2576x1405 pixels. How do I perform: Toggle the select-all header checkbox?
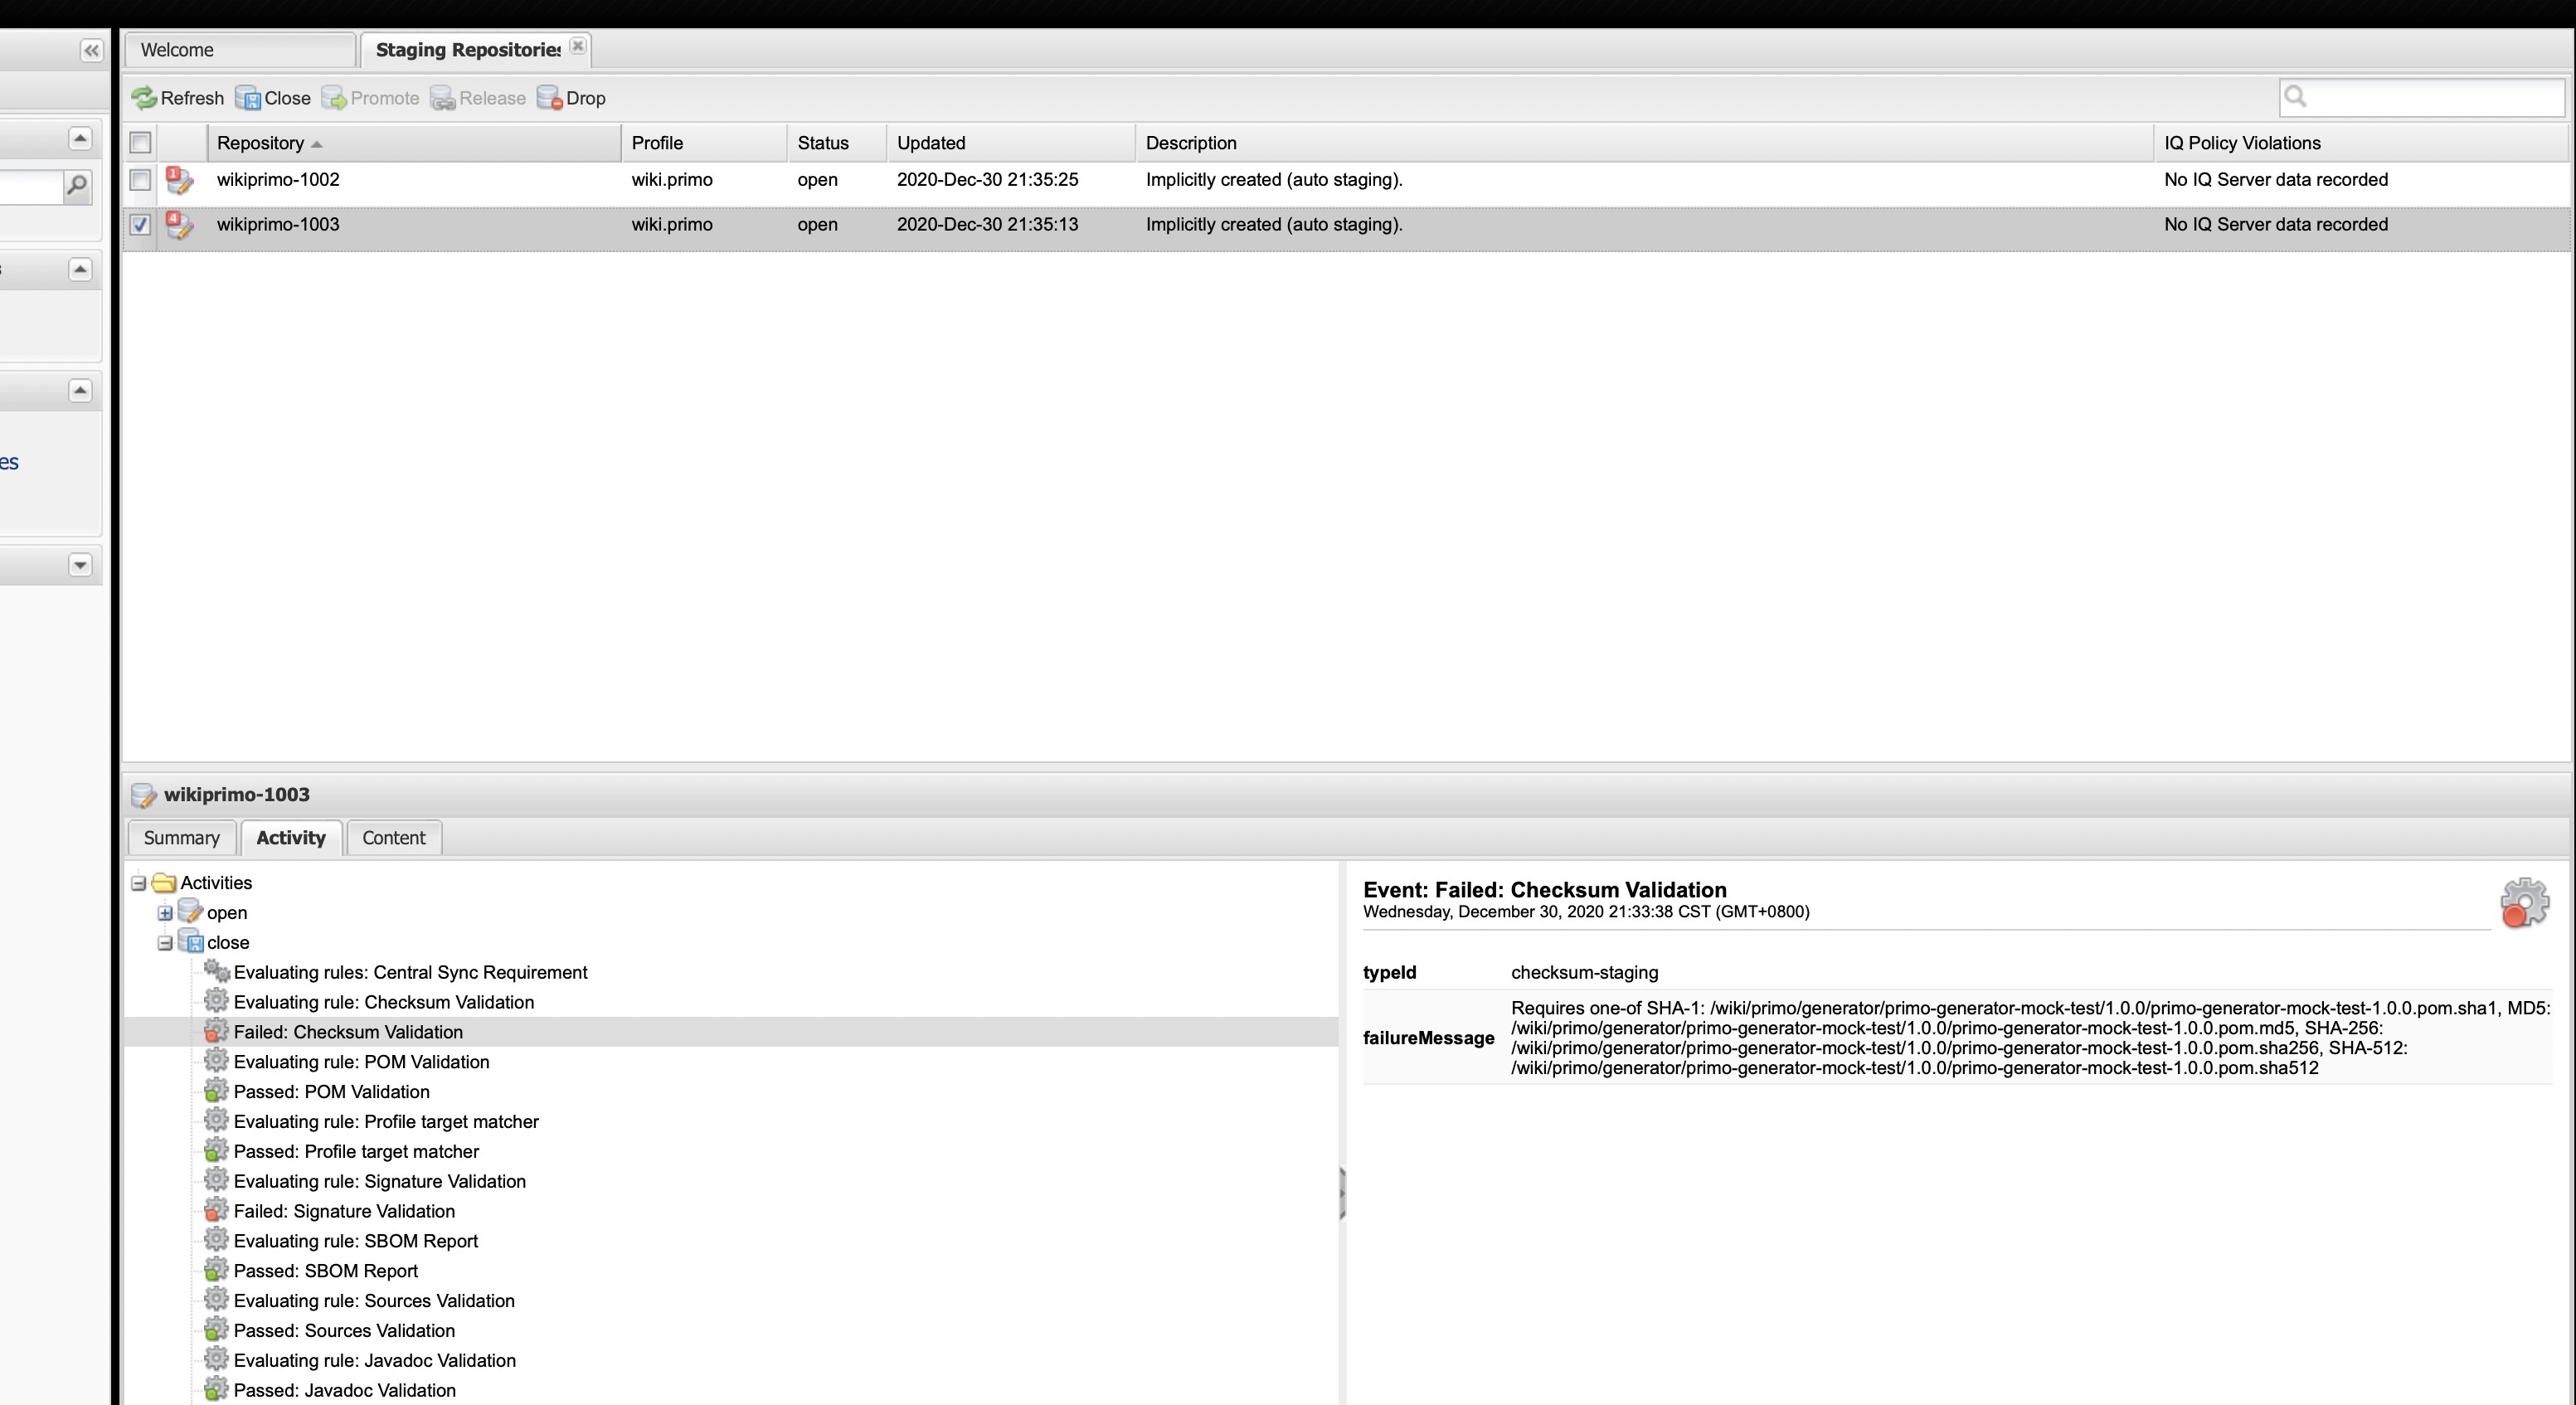coord(141,143)
